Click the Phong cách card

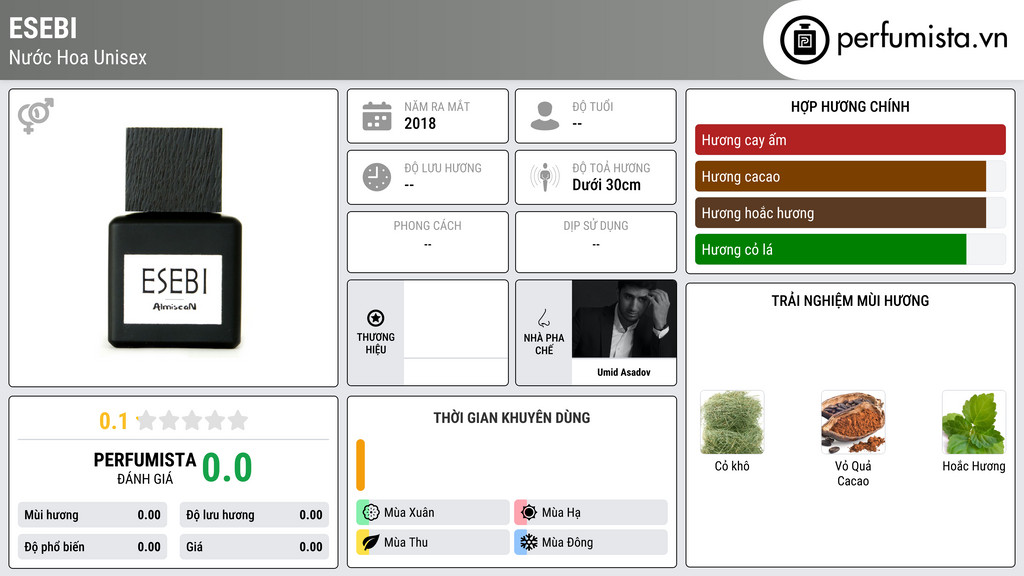click(428, 242)
